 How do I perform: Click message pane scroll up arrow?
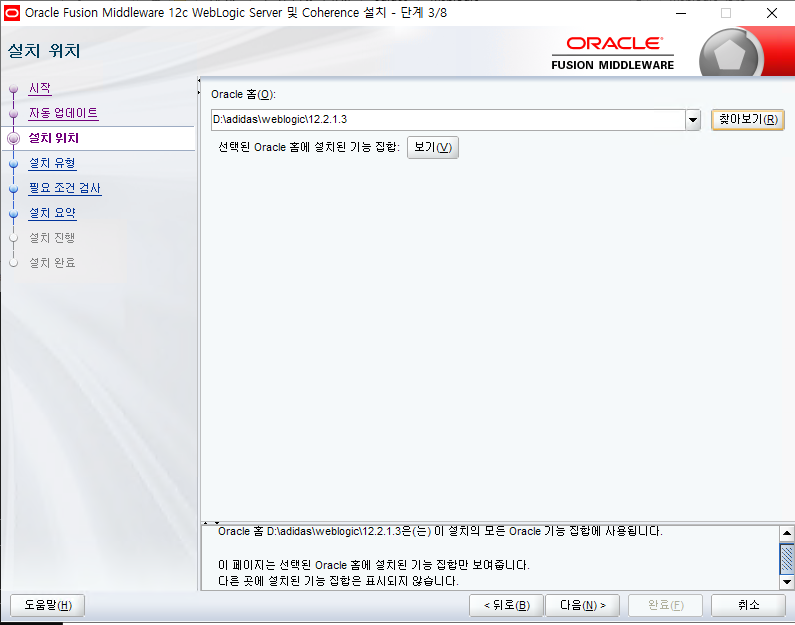coord(786,533)
